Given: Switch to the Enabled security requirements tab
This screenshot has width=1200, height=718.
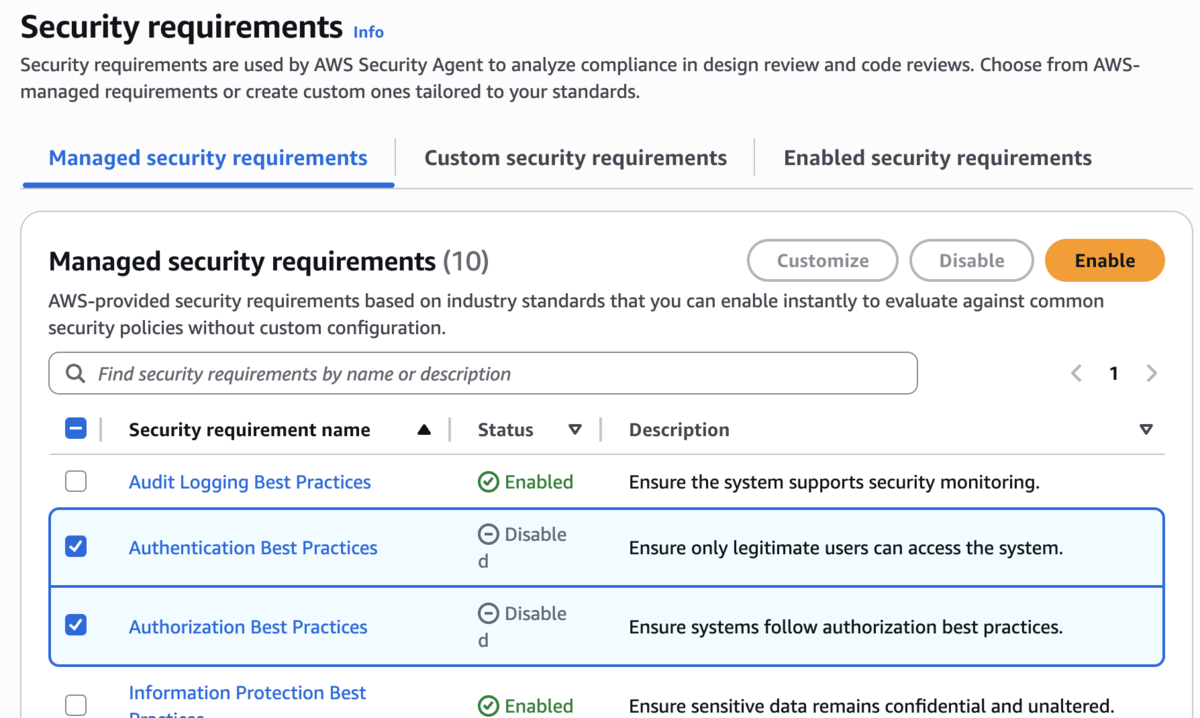Looking at the screenshot, I should pos(938,158).
